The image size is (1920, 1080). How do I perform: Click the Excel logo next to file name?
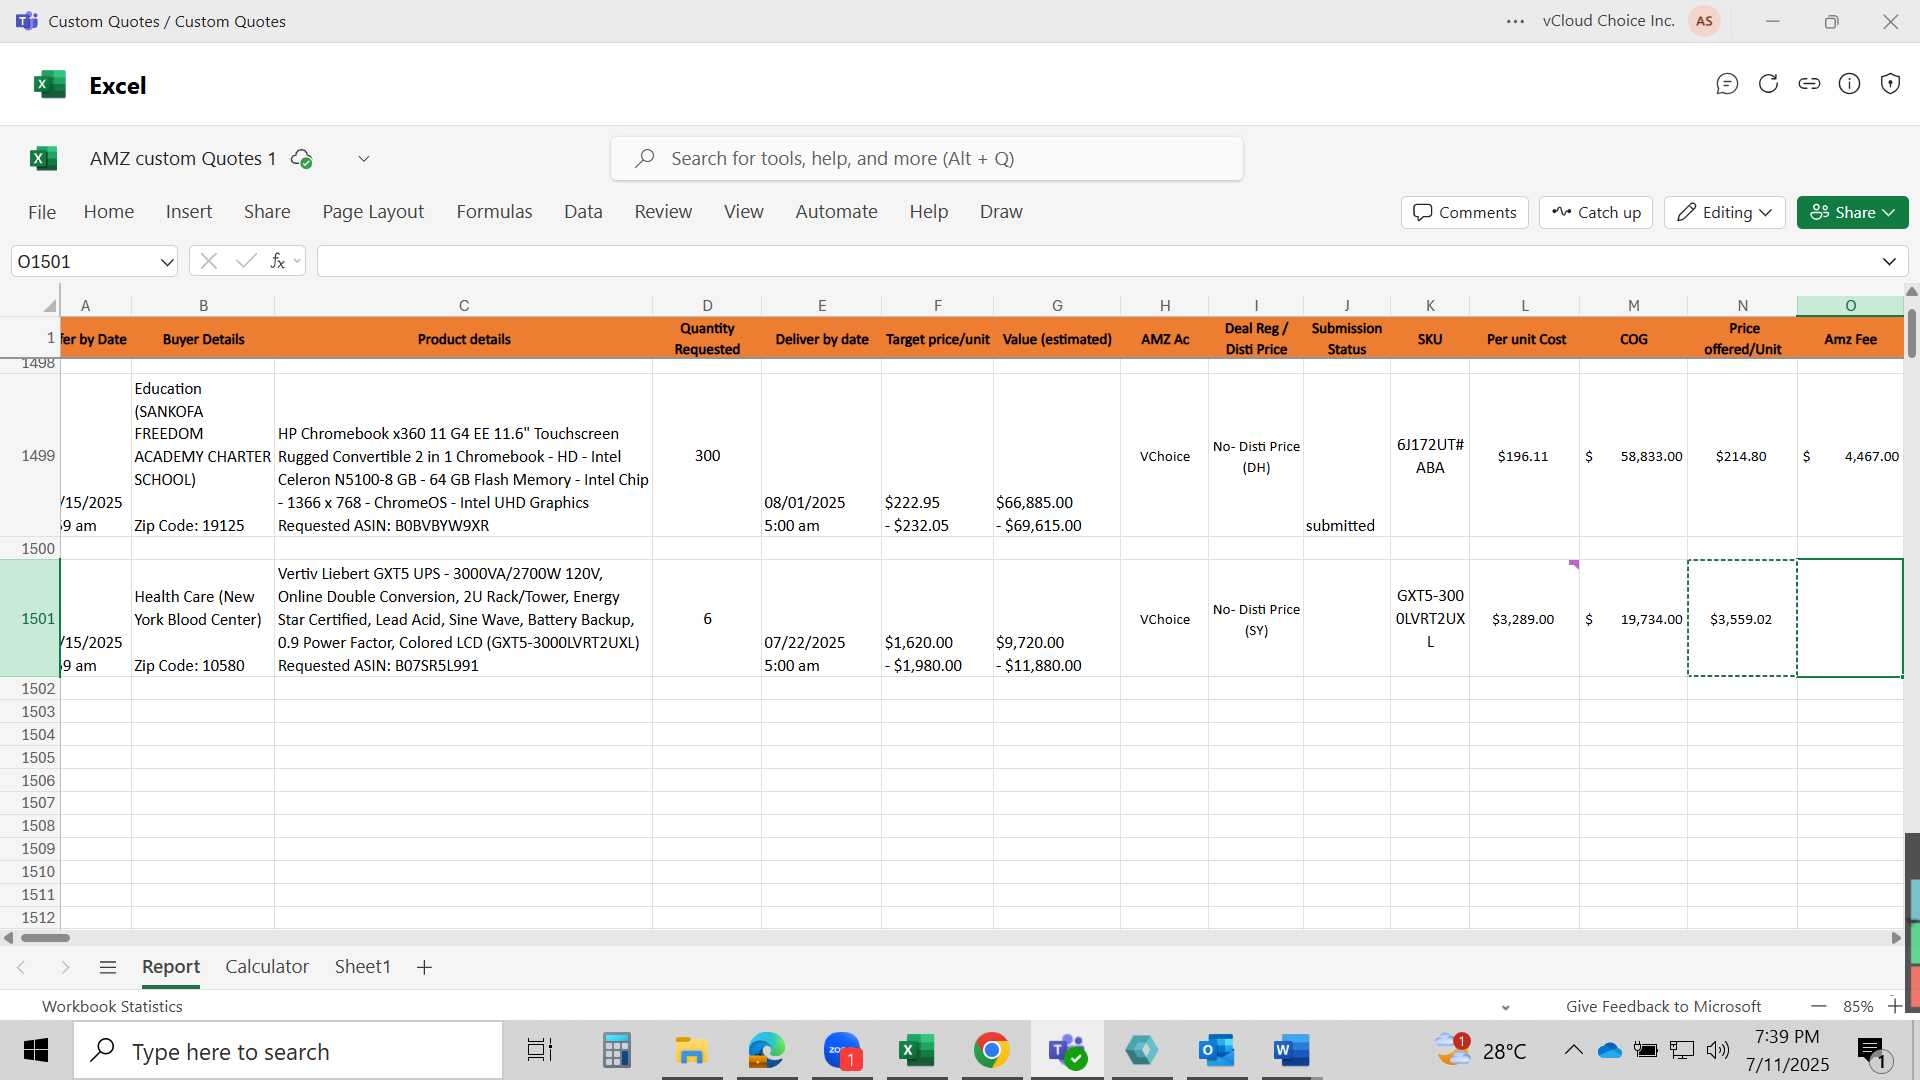pos(44,158)
